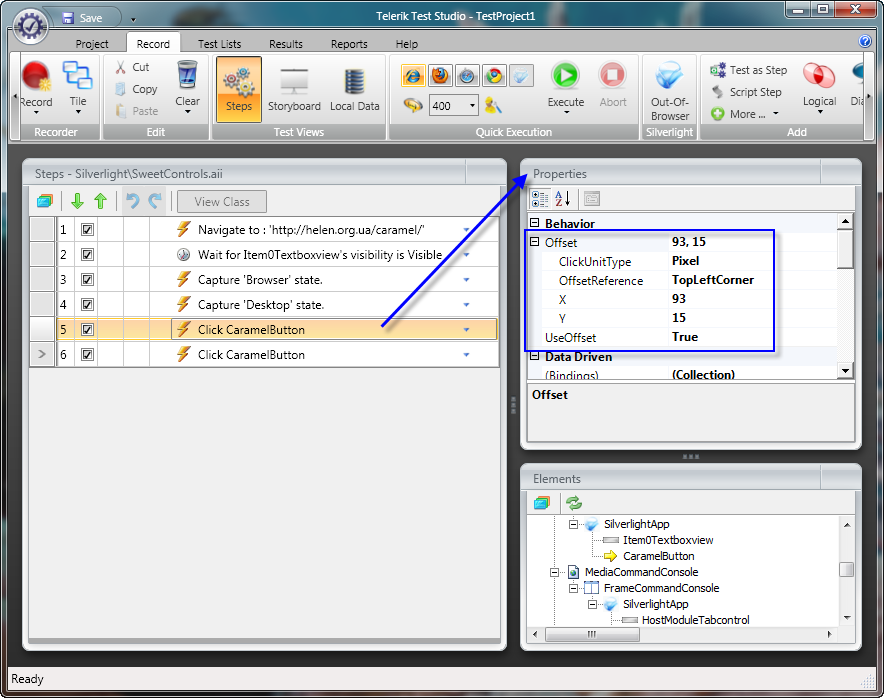Move selected step up with green arrow

100,201
